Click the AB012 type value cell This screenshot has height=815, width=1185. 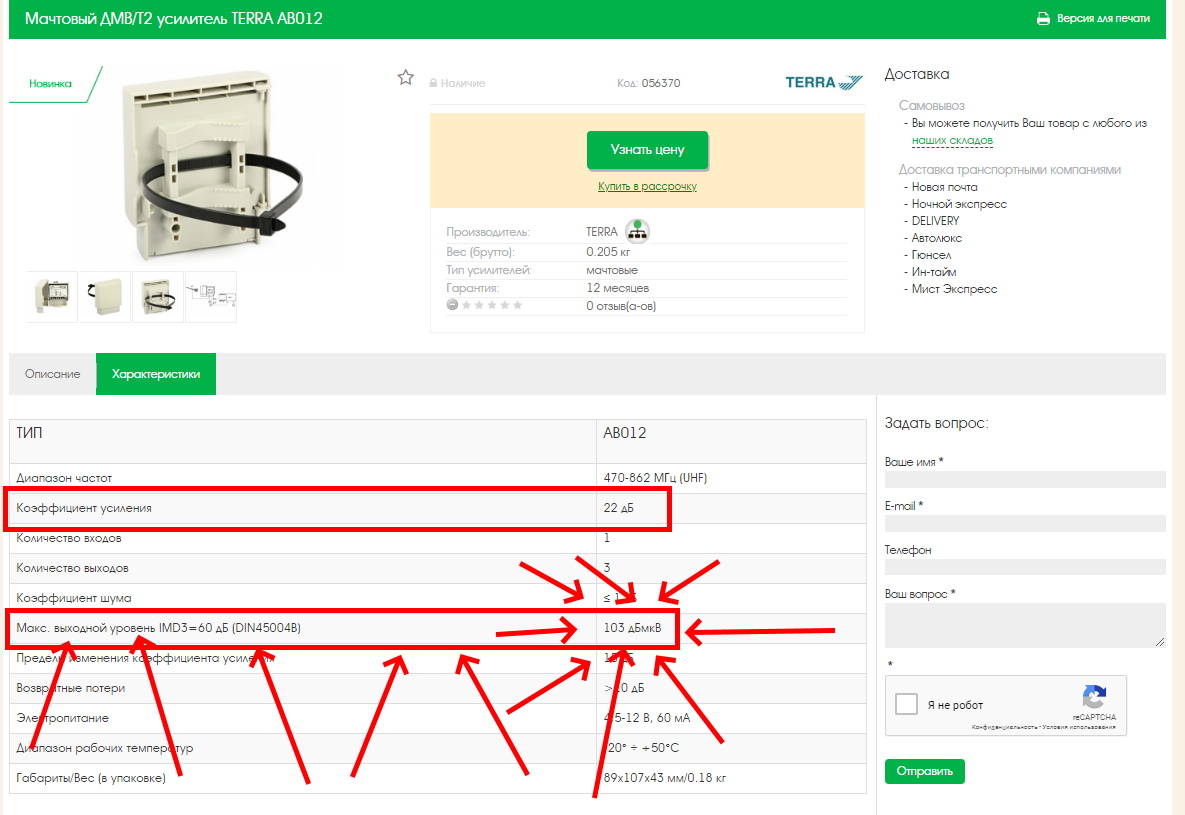(624, 433)
